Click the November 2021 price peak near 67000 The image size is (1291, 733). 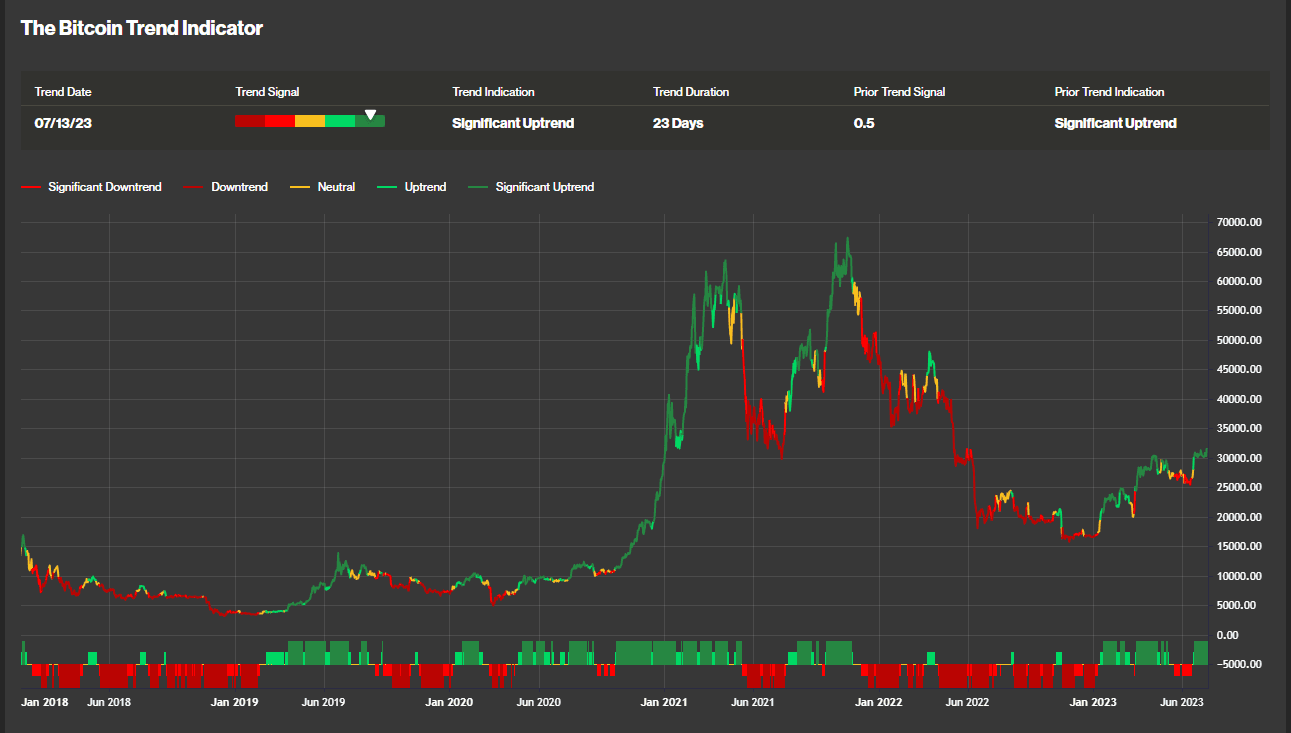point(847,240)
